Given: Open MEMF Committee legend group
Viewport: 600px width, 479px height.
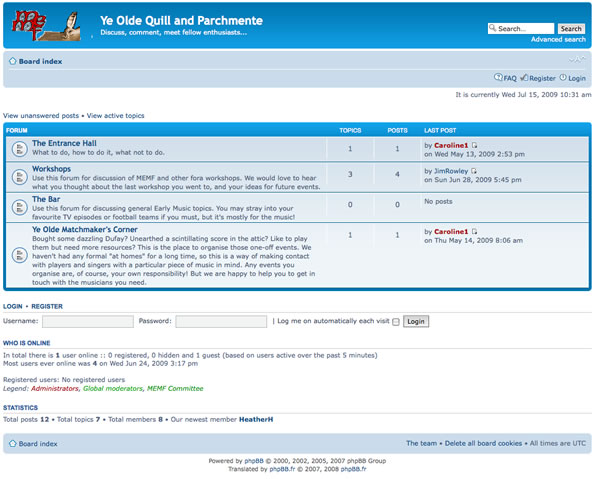Looking at the screenshot, I should coord(175,388).
